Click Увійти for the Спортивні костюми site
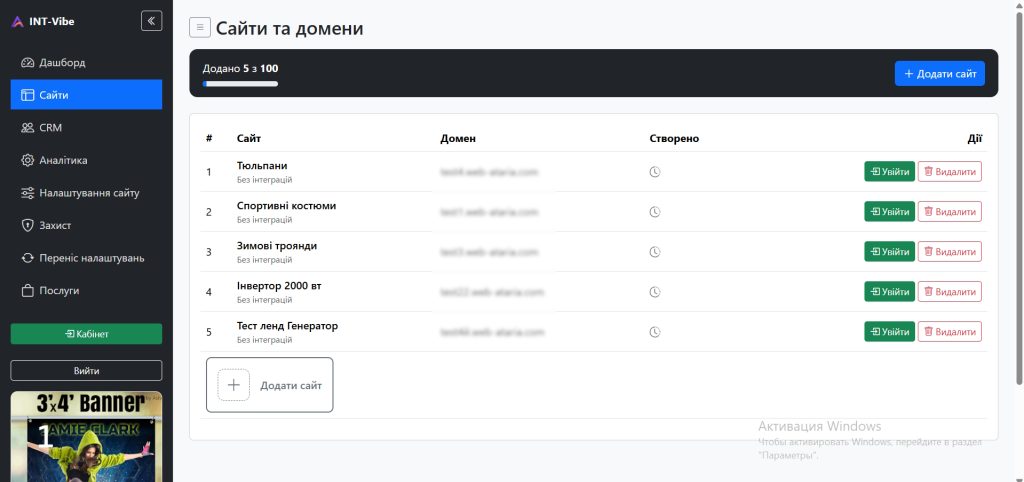The image size is (1024, 482). pos(889,212)
